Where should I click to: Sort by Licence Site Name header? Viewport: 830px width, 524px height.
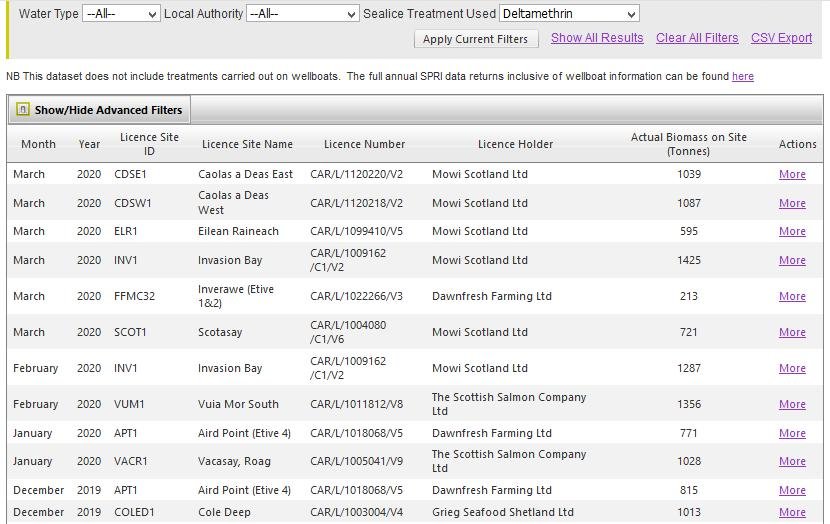[x=247, y=144]
